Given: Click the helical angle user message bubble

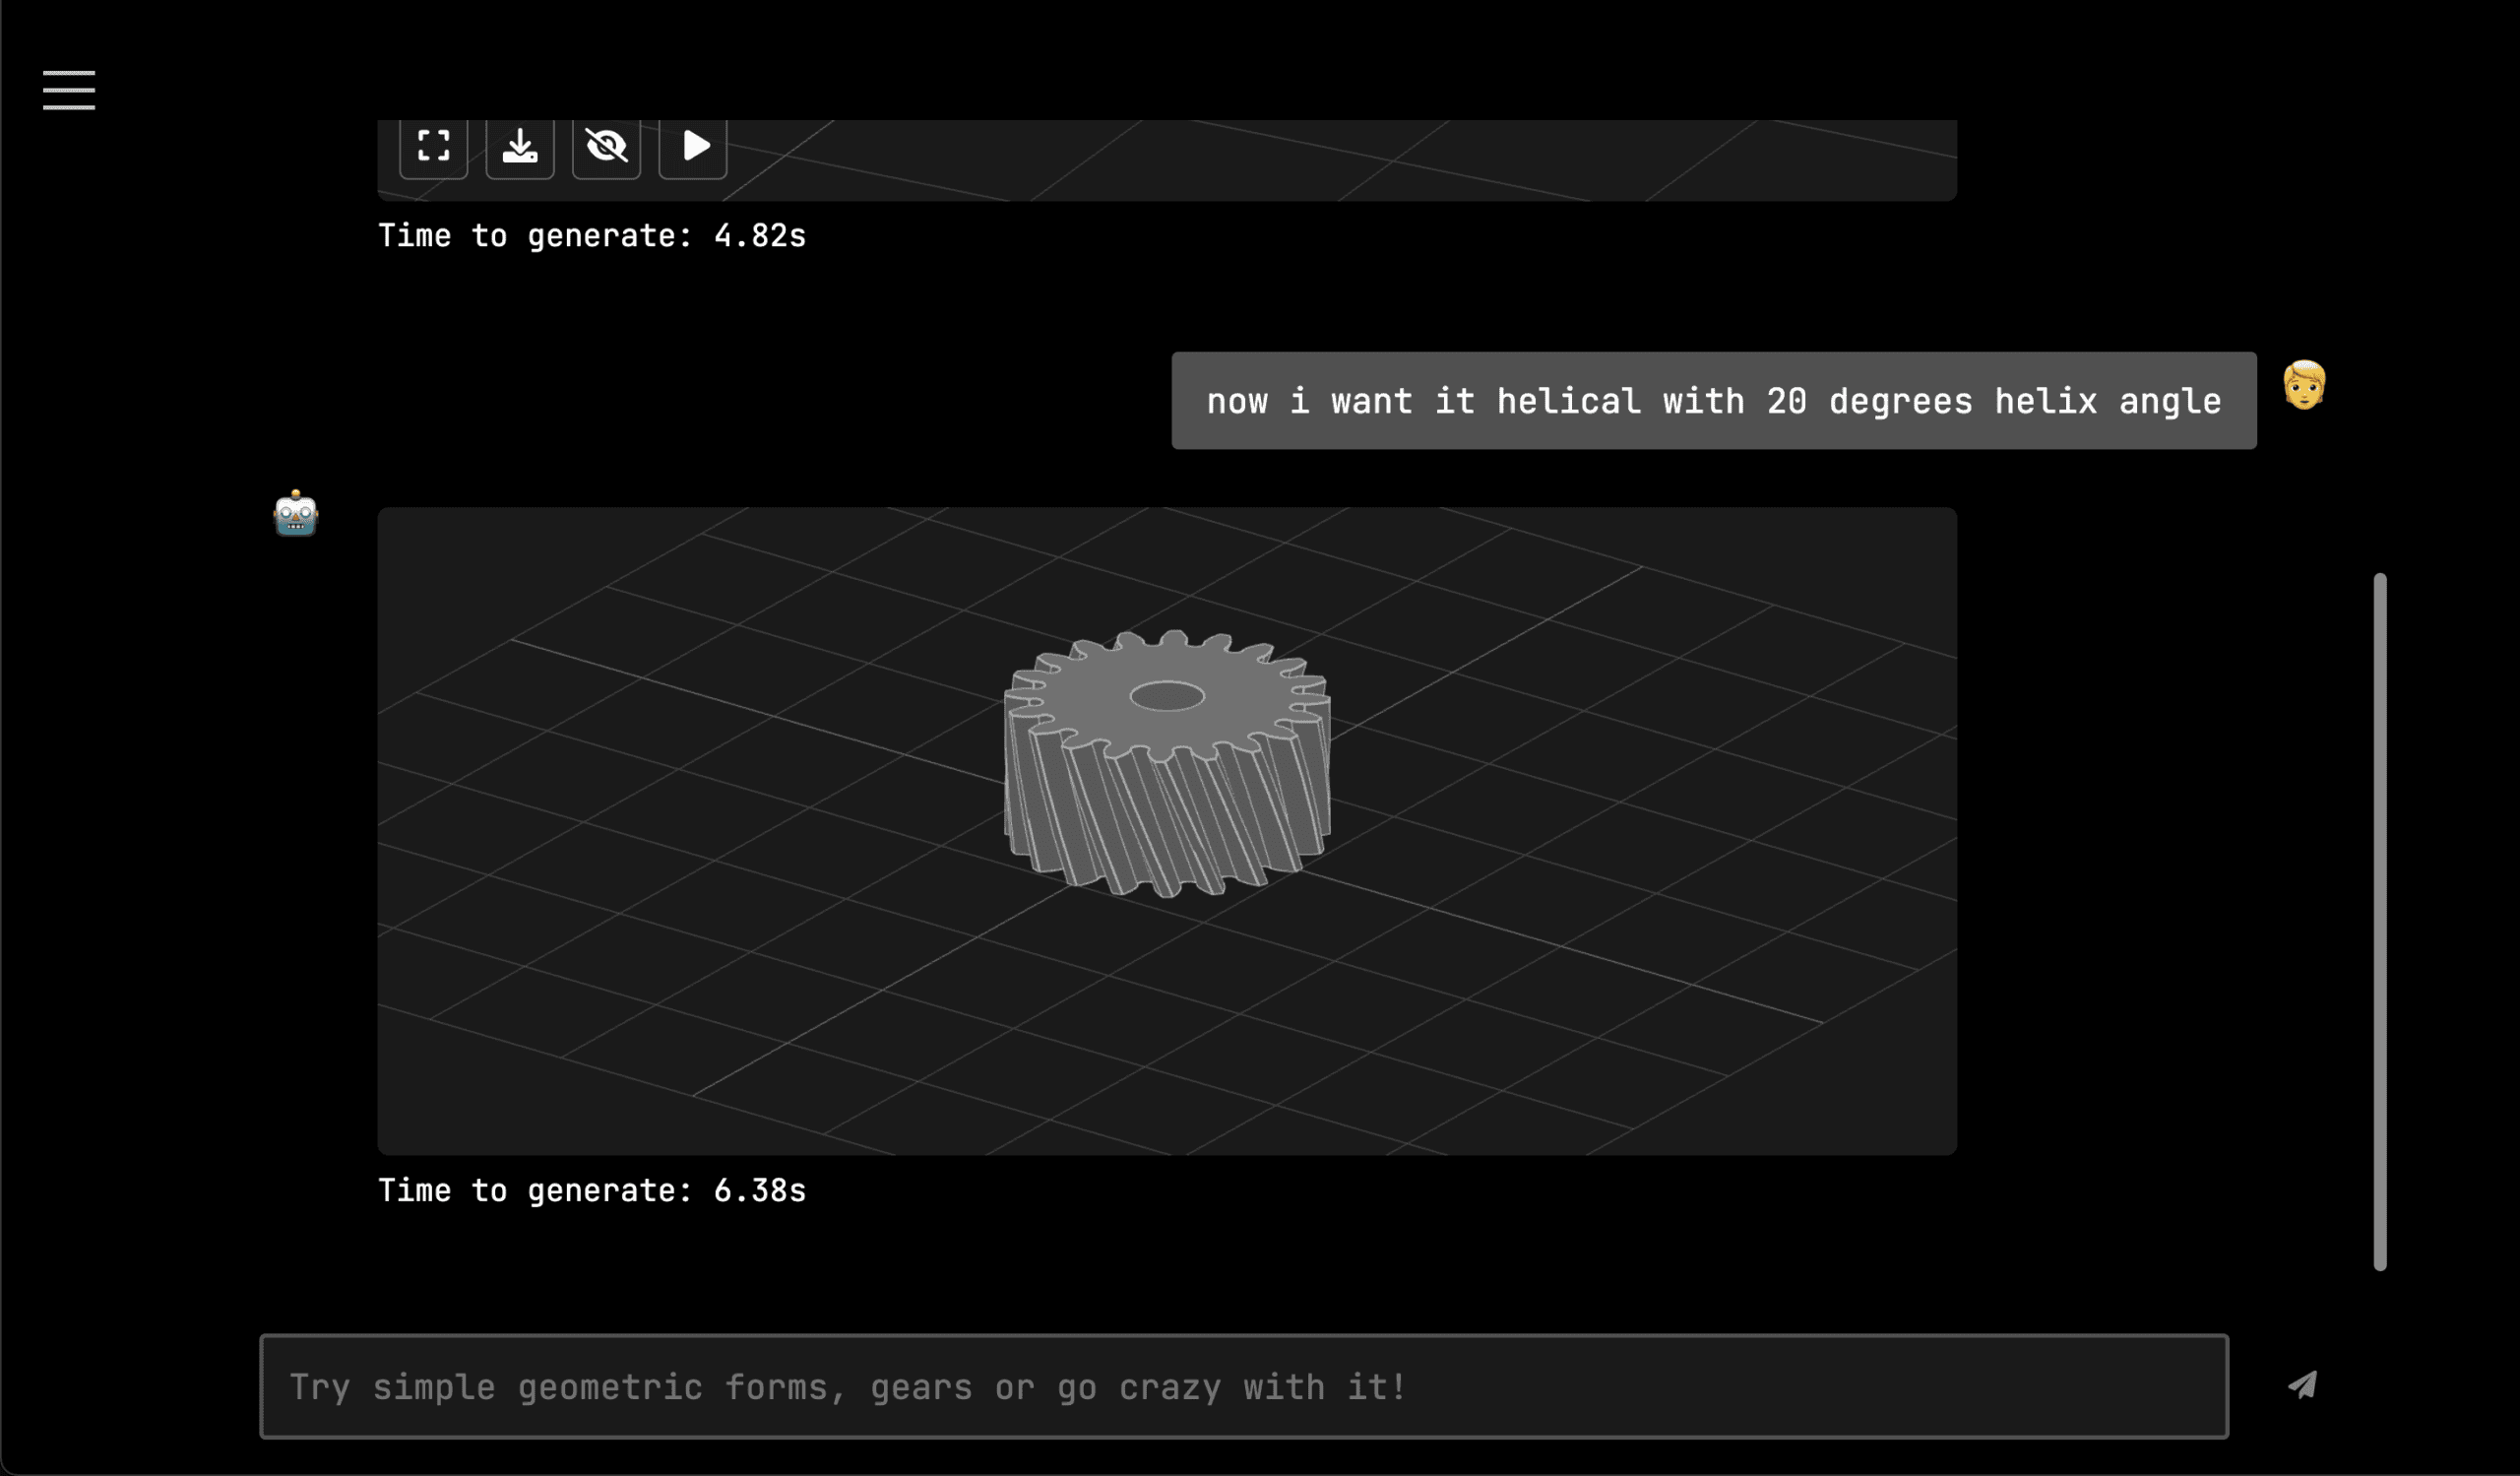Looking at the screenshot, I should click(x=1713, y=400).
